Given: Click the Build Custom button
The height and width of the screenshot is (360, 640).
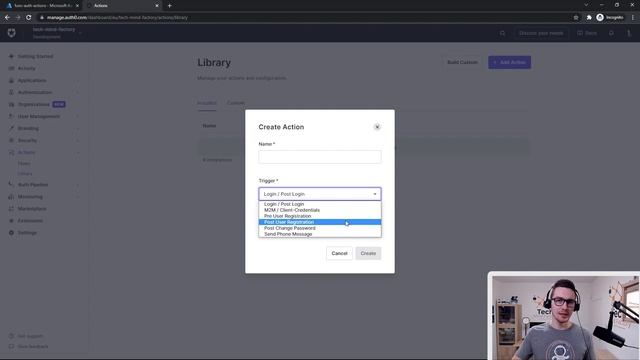Looking at the screenshot, I should coord(462,62).
